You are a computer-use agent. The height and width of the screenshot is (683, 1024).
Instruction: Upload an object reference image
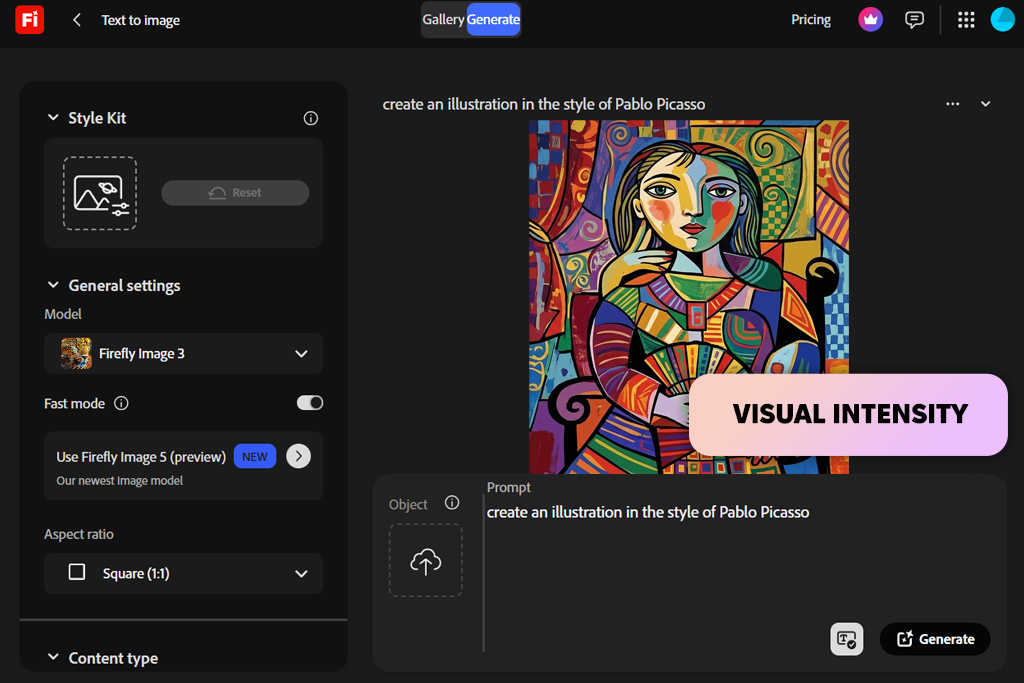coord(426,561)
